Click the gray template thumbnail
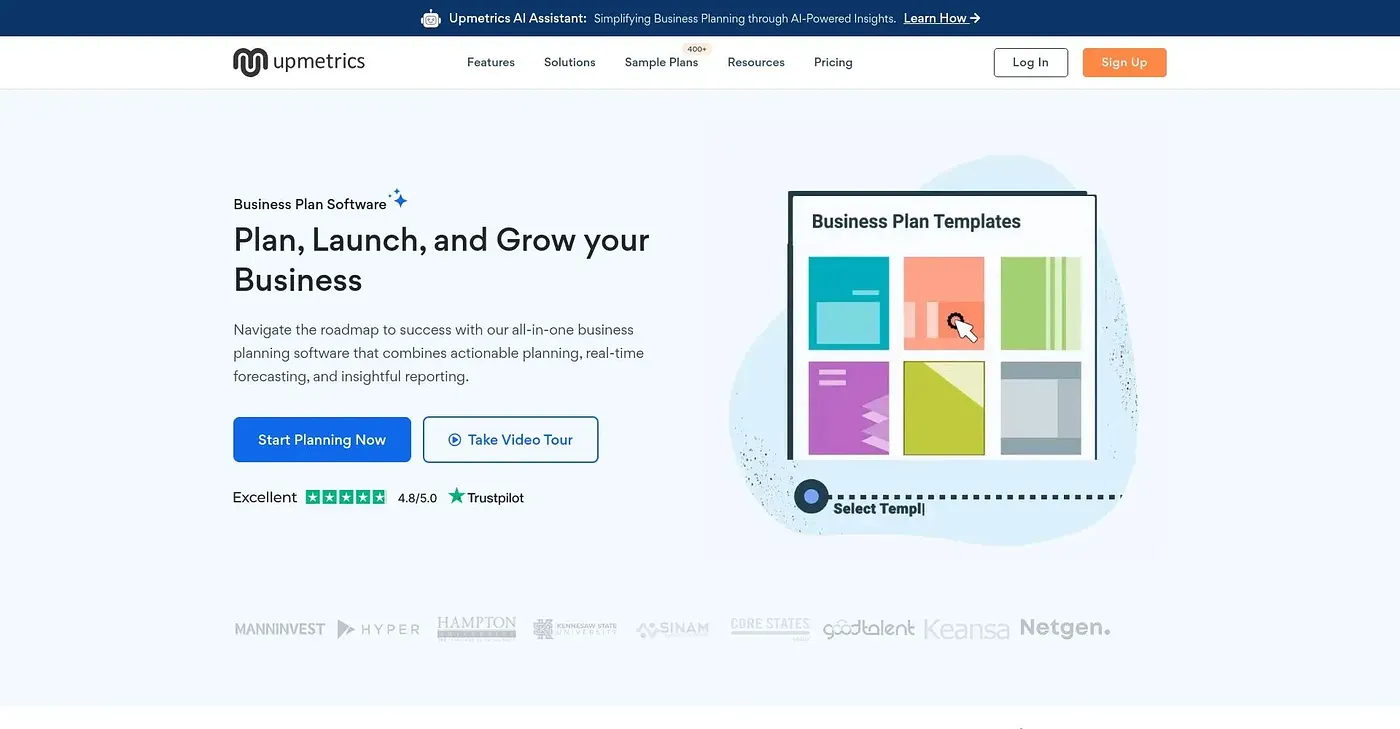1400x729 pixels. pos(1041,408)
